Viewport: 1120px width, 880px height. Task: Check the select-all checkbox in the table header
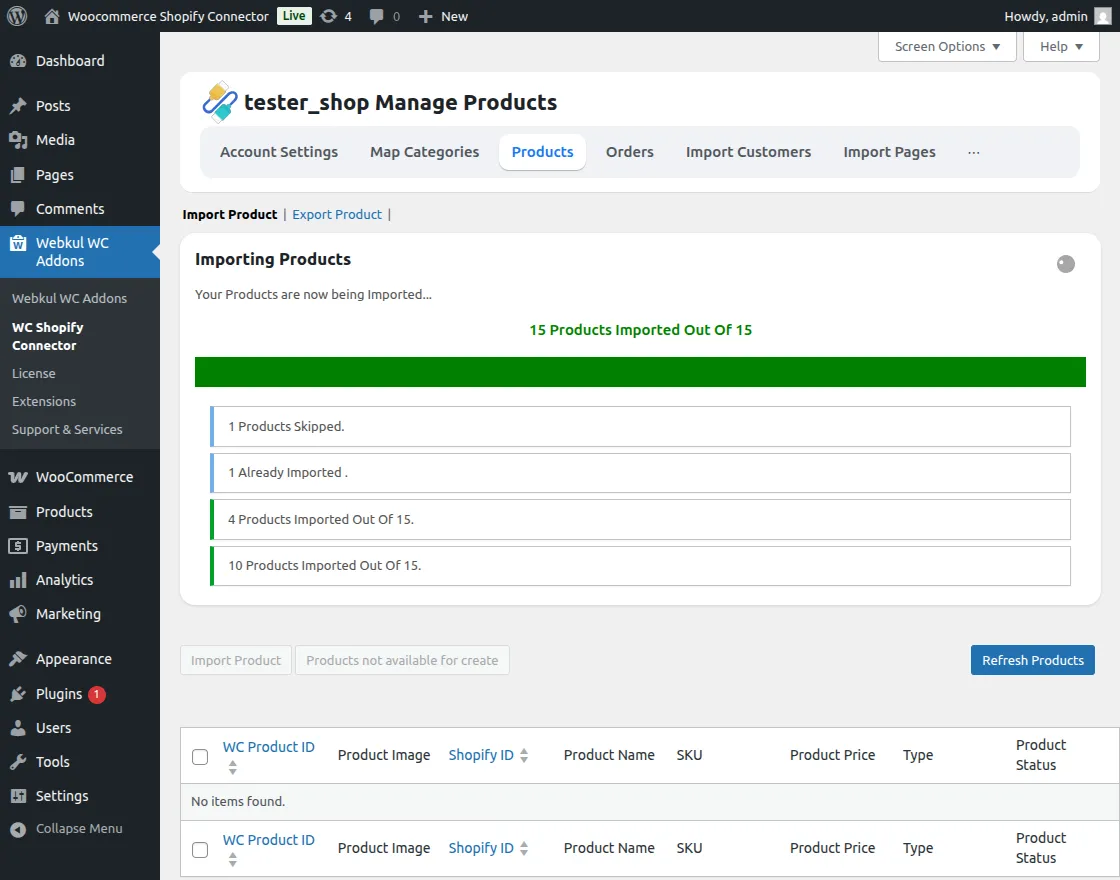pyautogui.click(x=200, y=756)
